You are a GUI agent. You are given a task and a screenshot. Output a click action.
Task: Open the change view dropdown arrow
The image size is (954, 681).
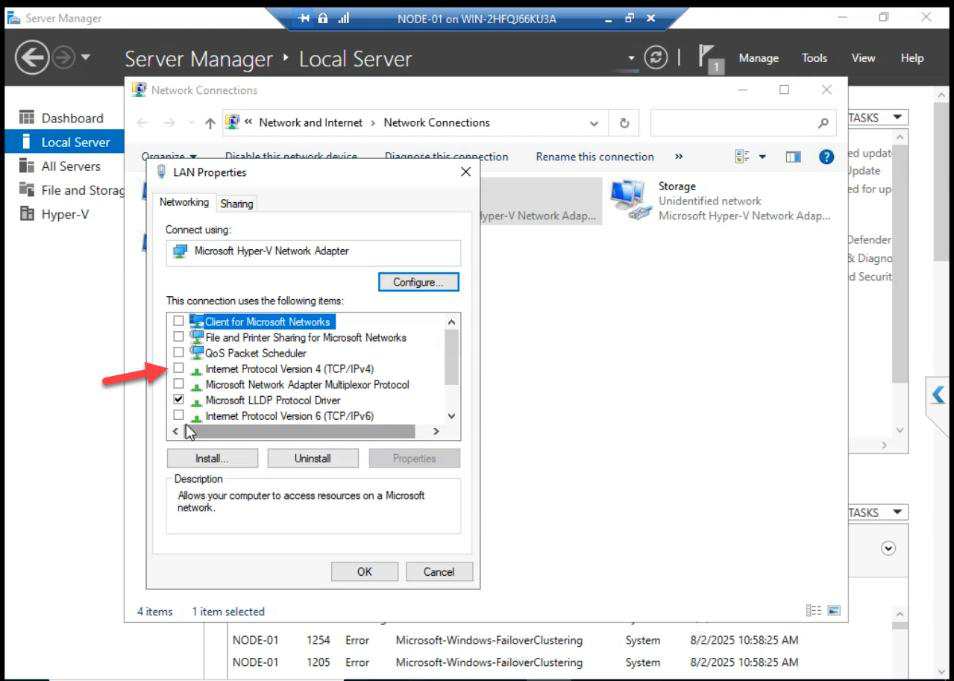point(762,157)
